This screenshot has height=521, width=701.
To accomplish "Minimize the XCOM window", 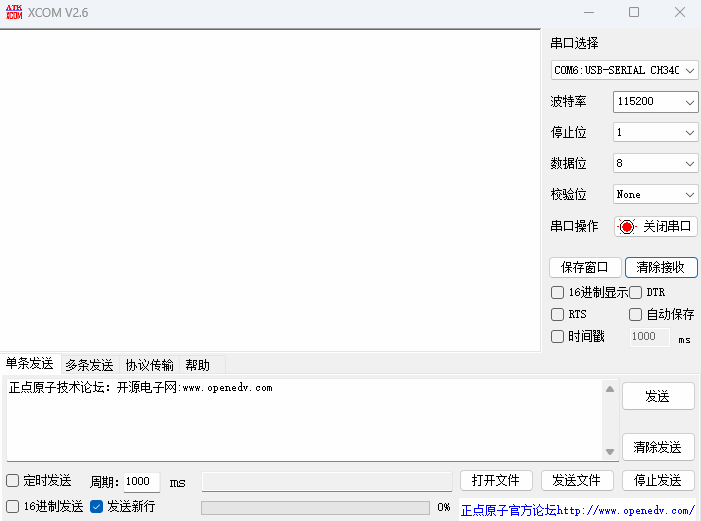I will point(589,13).
